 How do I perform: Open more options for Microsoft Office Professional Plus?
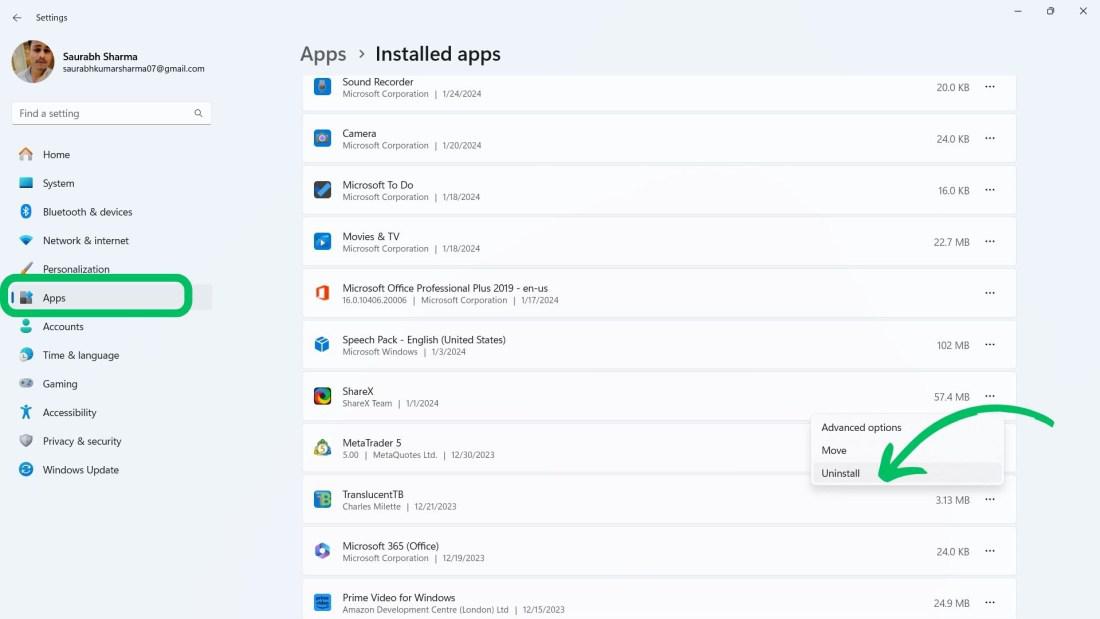coord(989,293)
